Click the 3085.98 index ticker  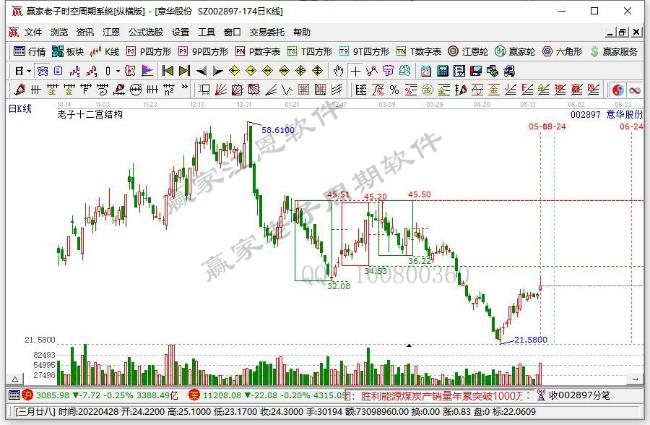pos(53,395)
